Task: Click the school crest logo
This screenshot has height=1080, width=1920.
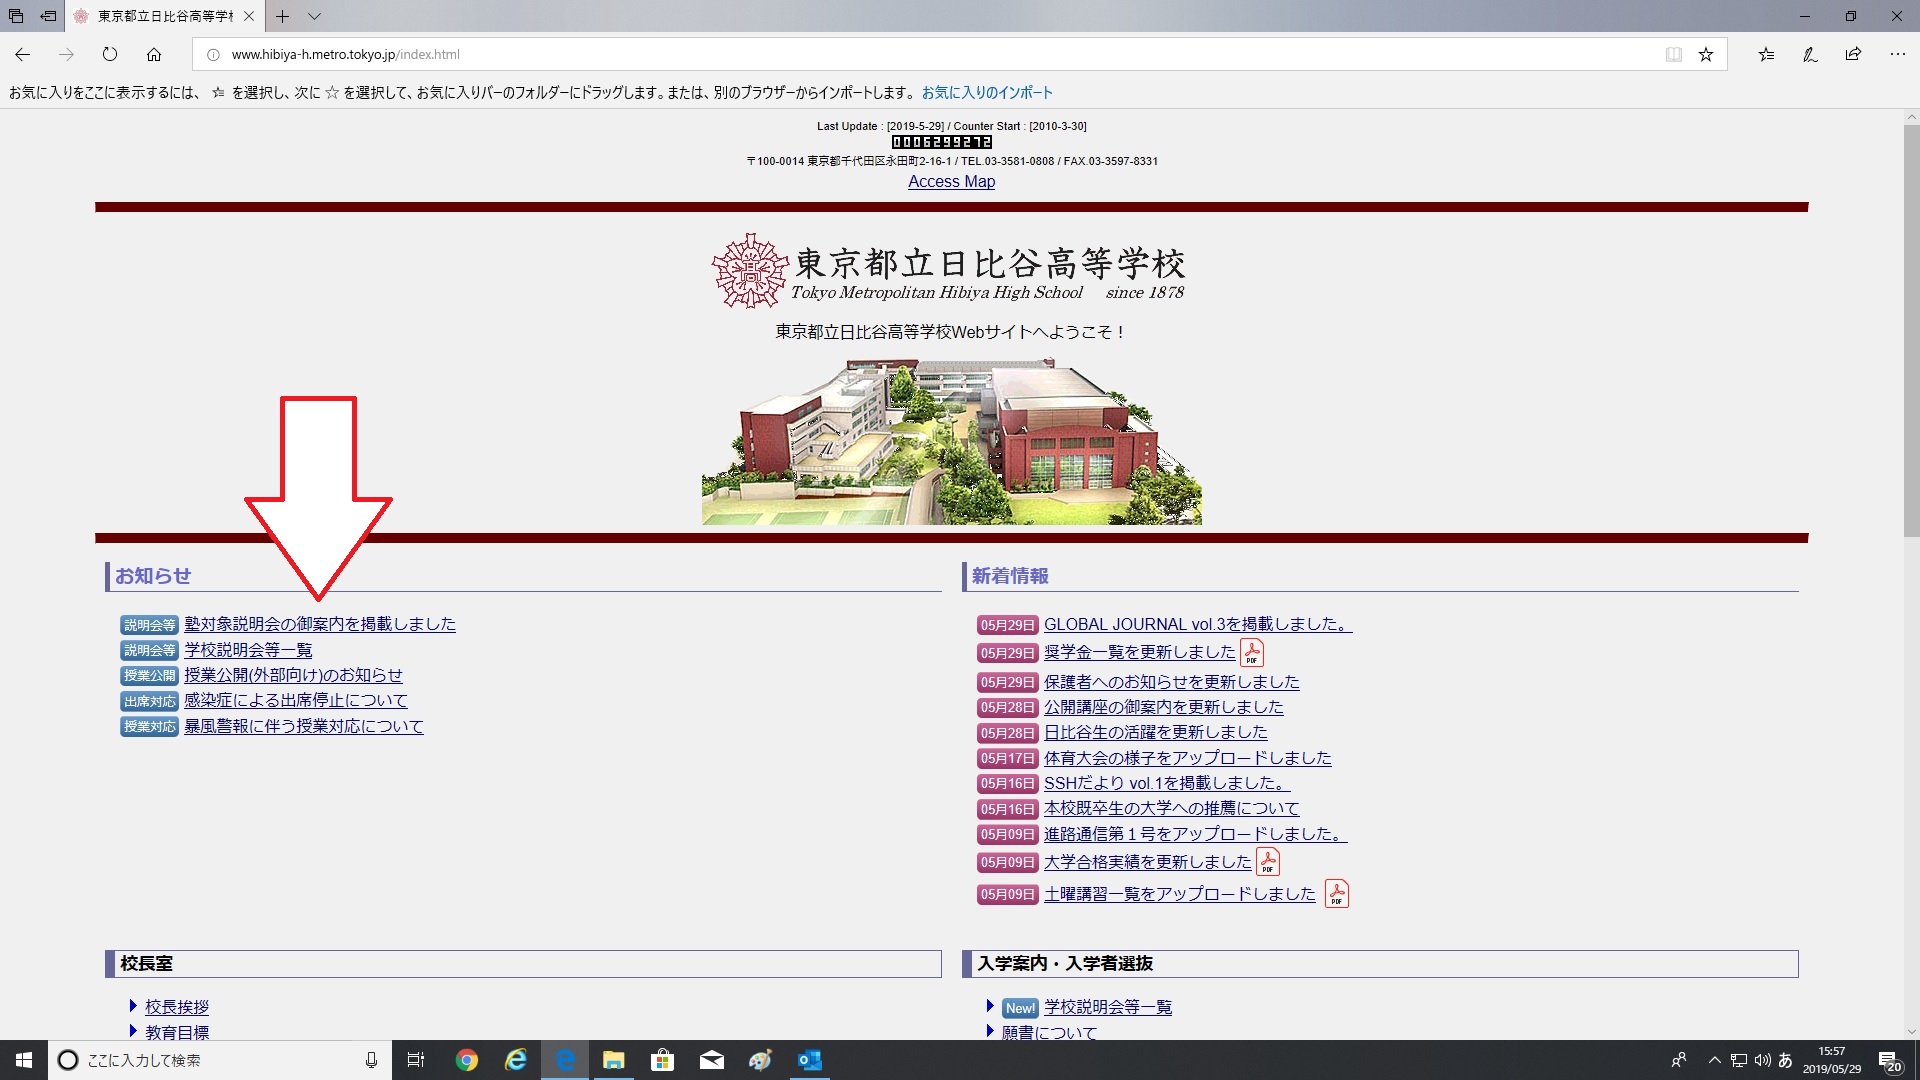Action: (x=749, y=270)
